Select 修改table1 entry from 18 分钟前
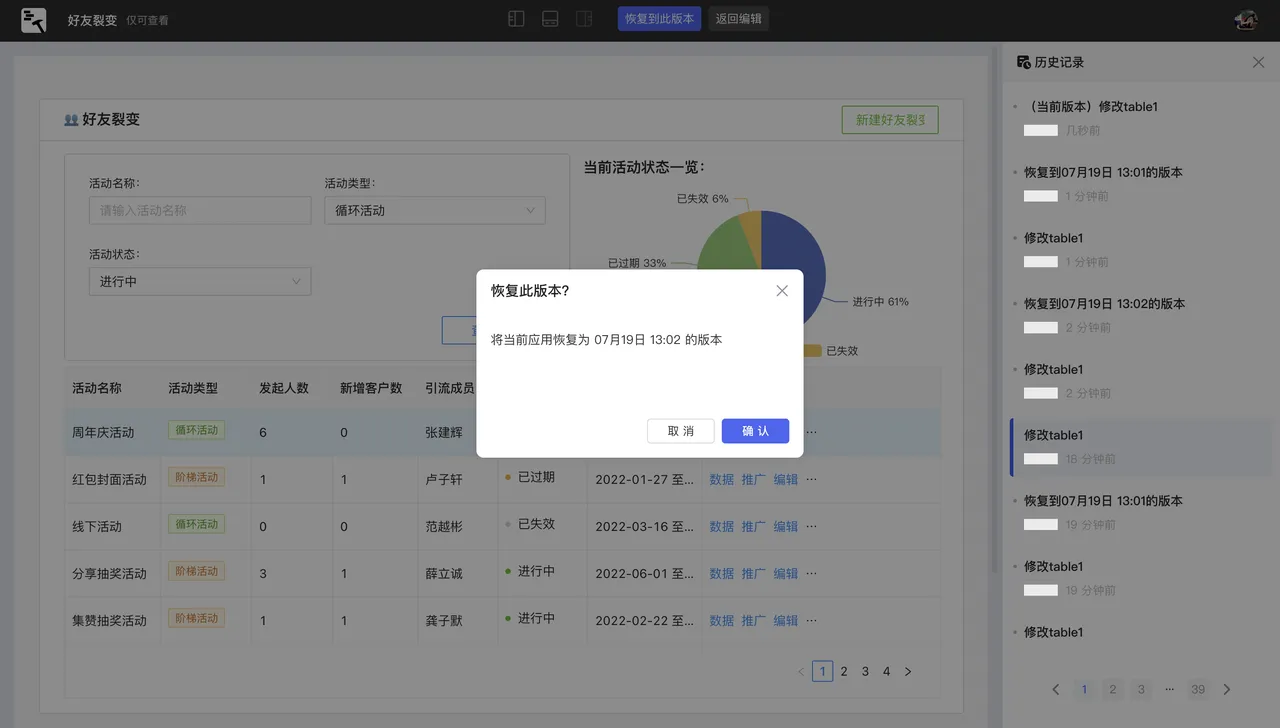The height and width of the screenshot is (728, 1280). point(1140,446)
